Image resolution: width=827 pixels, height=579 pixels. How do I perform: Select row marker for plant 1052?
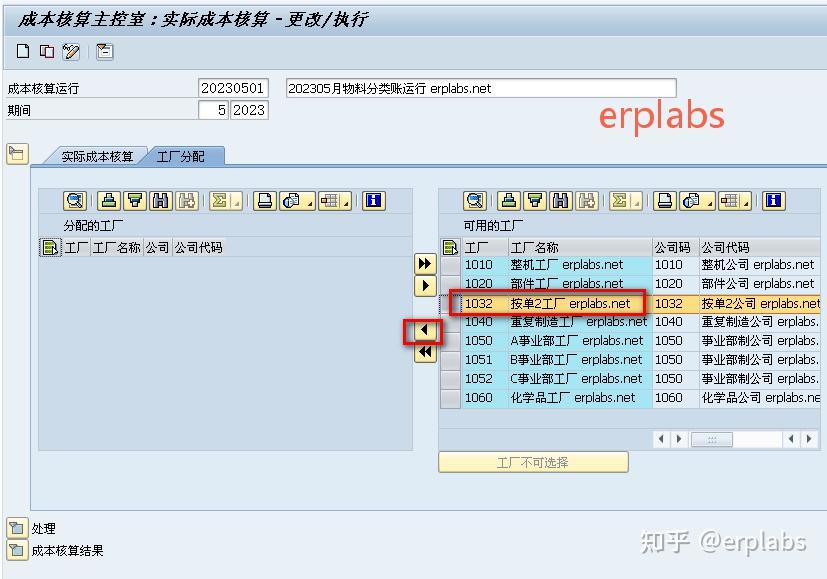pos(450,379)
